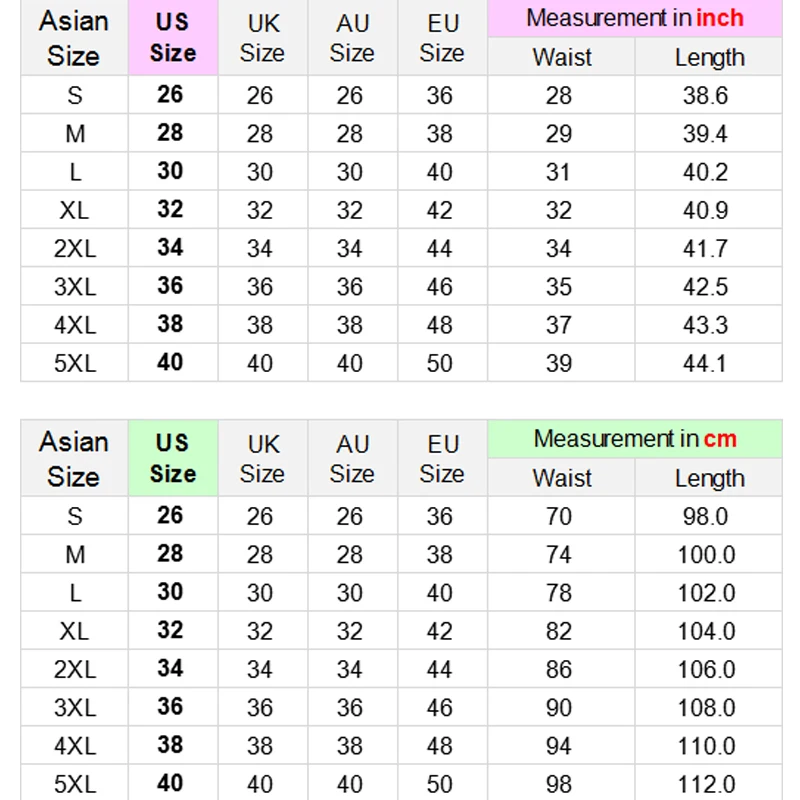
Task: Click the length value 43.3
Action: pos(708,324)
